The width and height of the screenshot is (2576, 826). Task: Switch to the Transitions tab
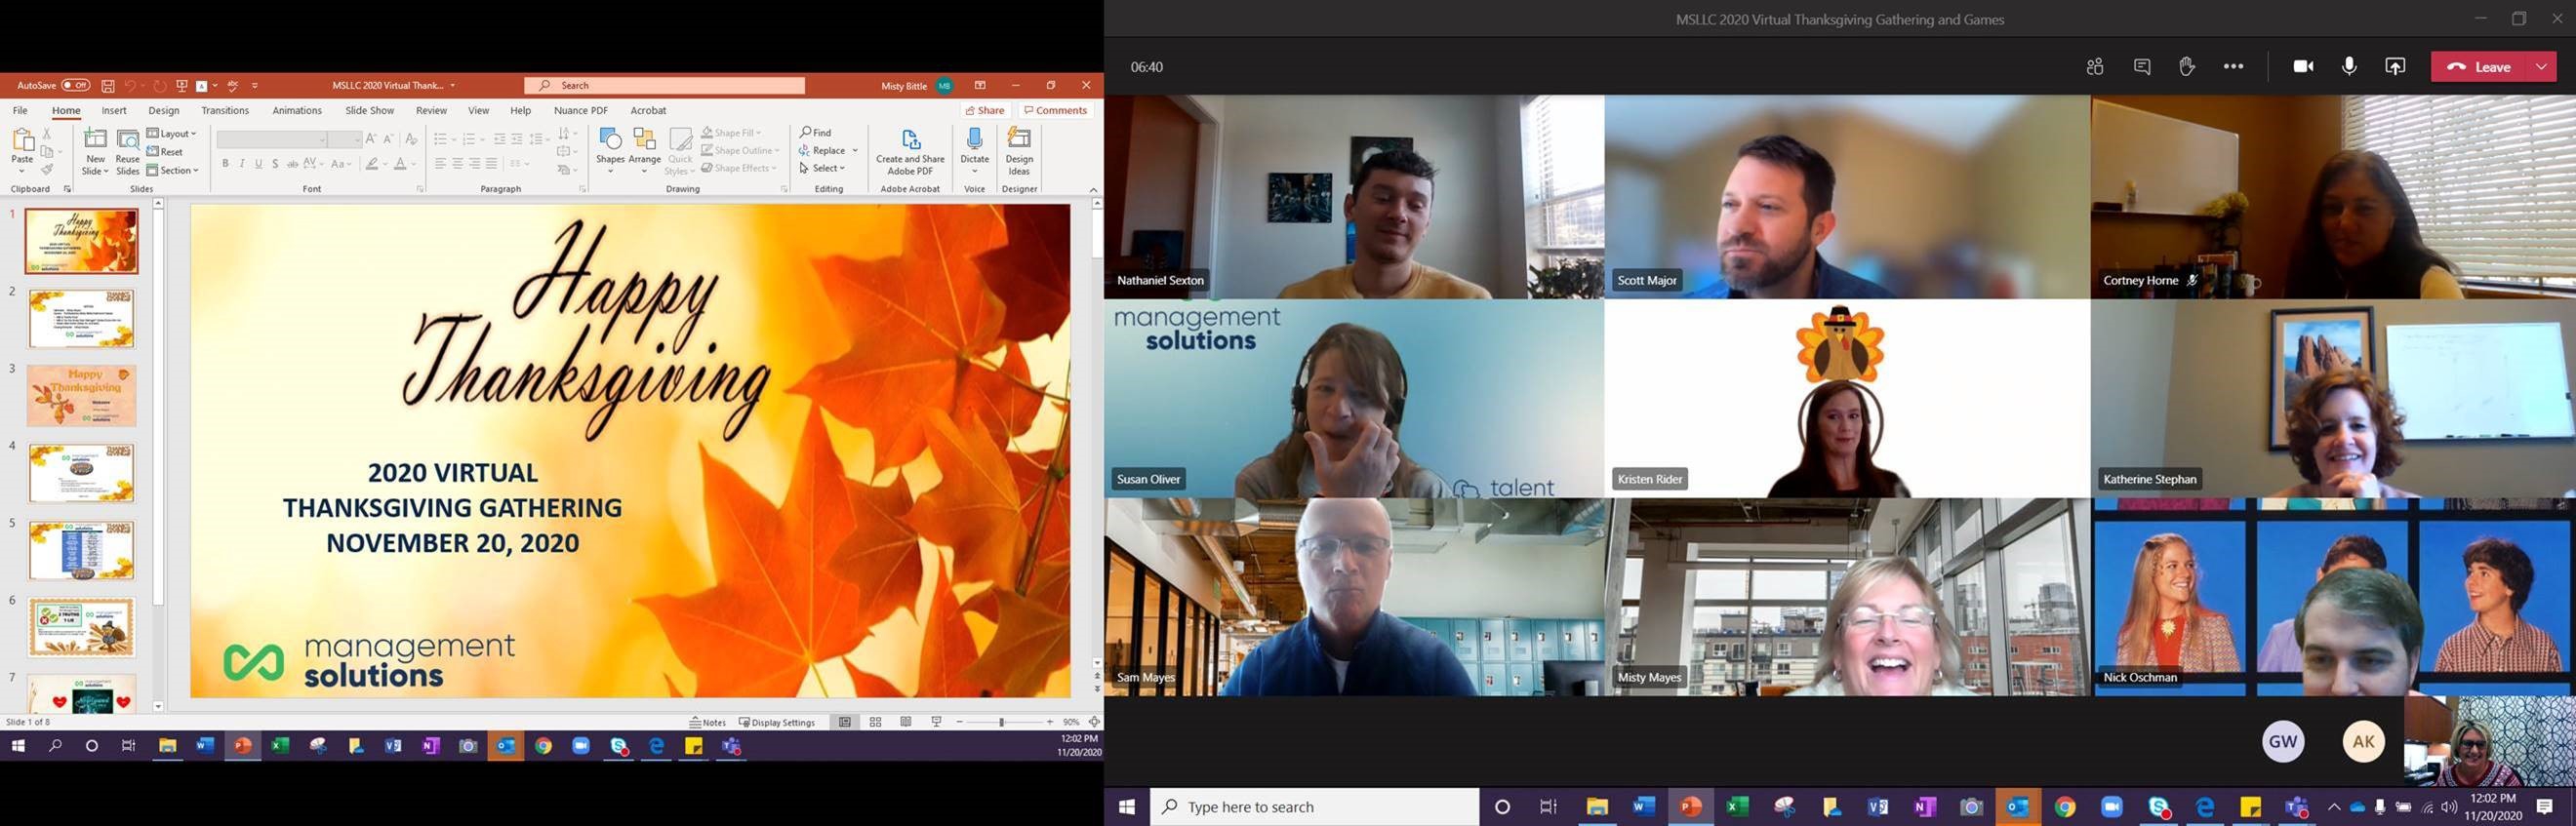225,111
